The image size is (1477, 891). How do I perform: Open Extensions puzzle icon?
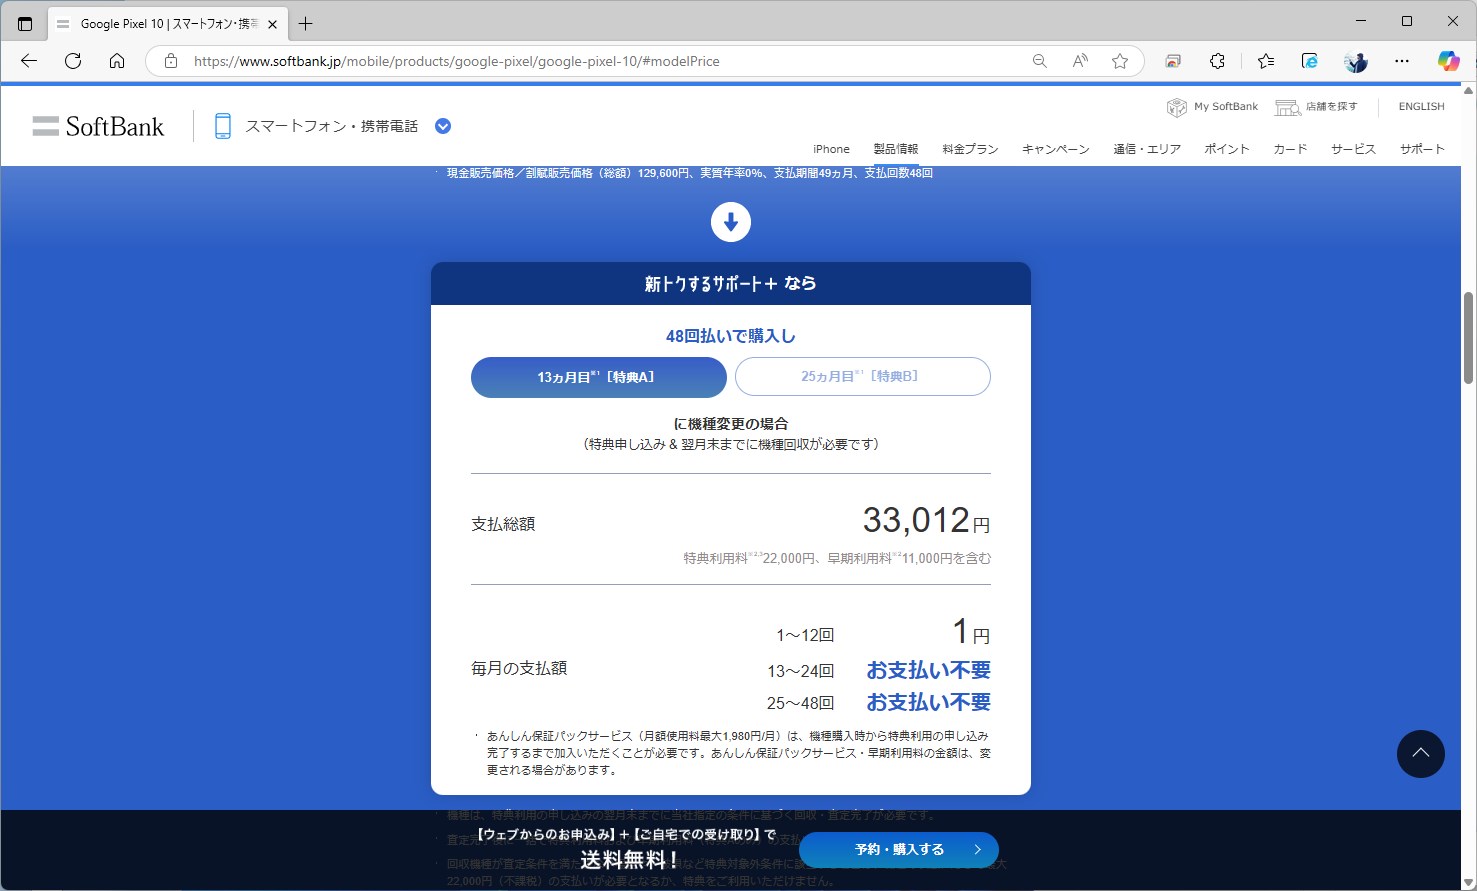[1217, 61]
